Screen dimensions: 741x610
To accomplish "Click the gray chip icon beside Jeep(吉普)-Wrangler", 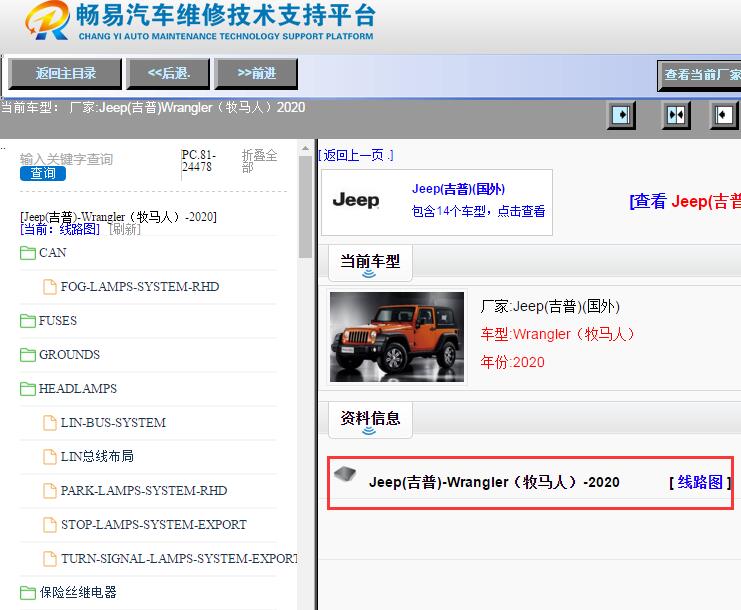I will click(x=345, y=473).
